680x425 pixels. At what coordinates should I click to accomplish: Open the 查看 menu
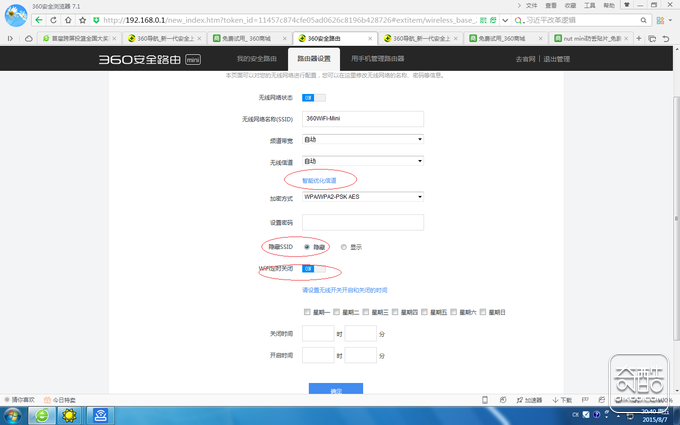tap(551, 5)
